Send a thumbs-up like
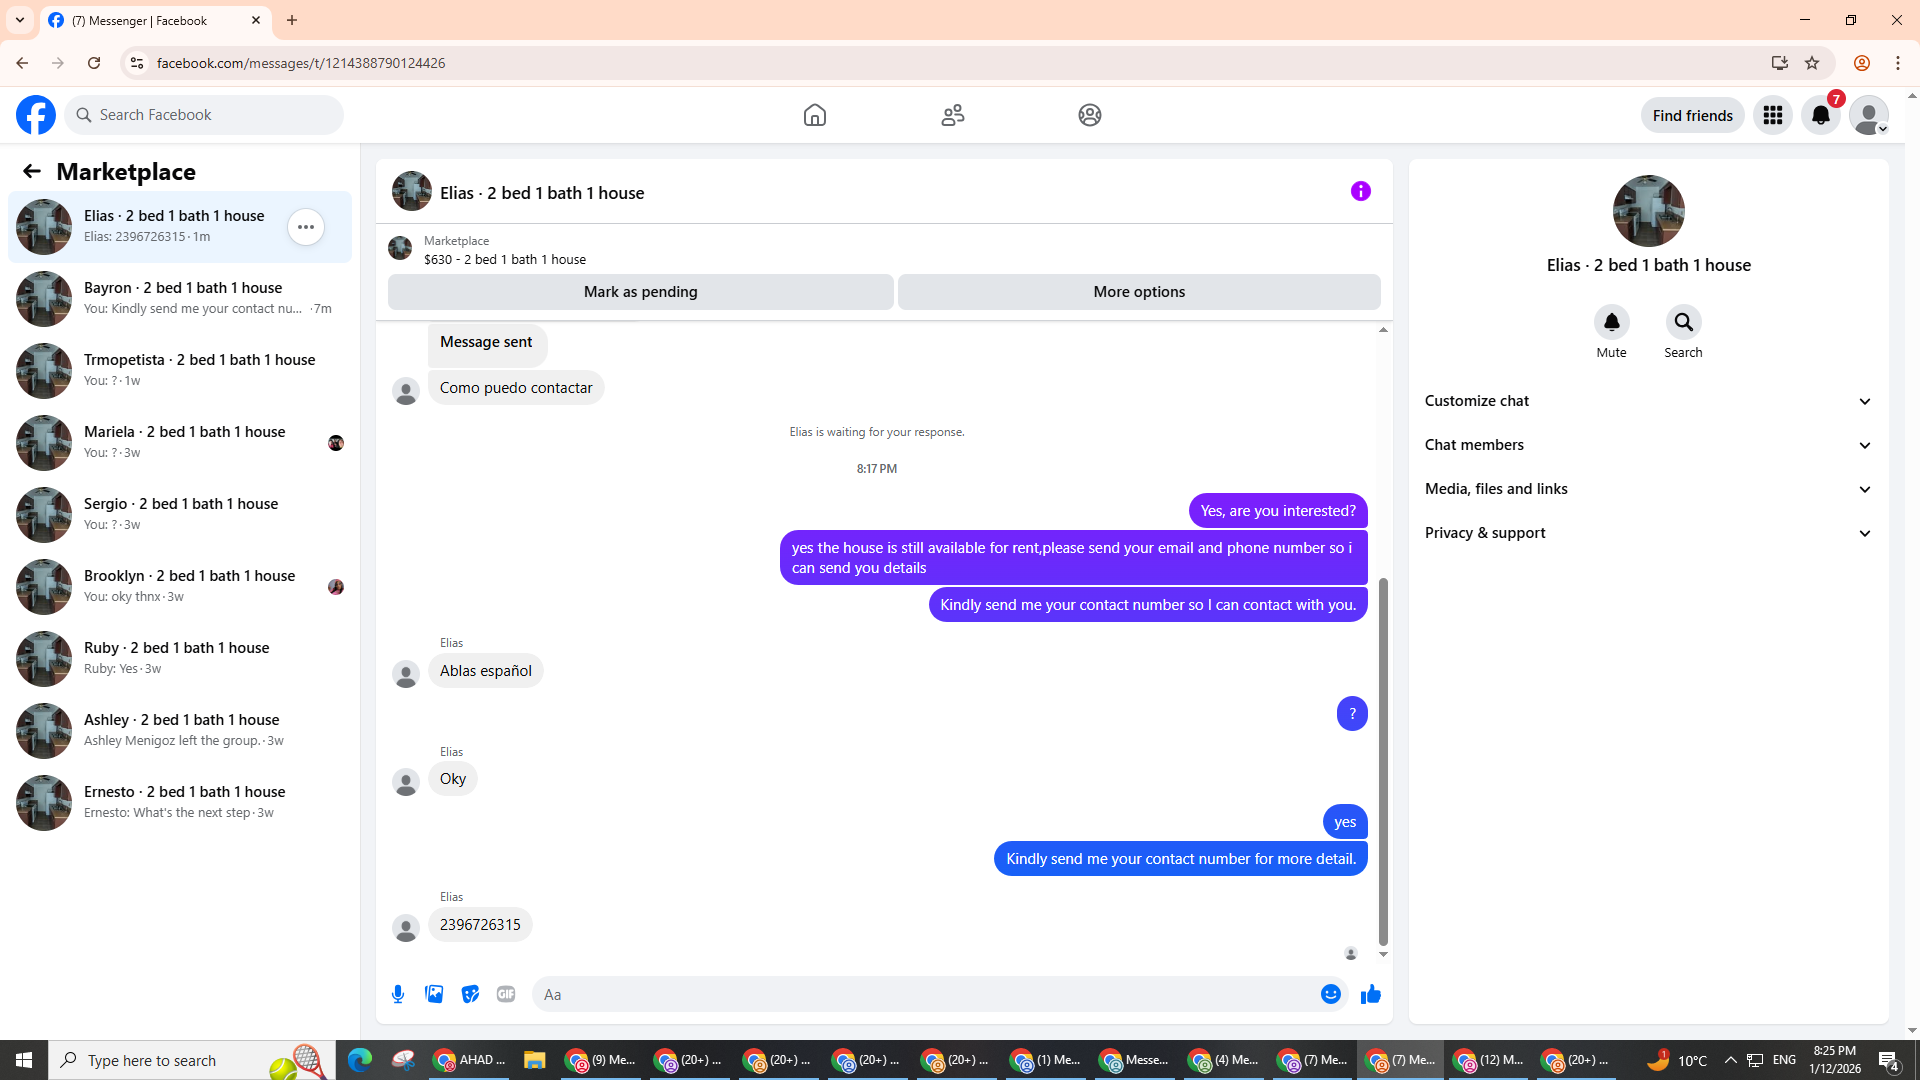This screenshot has height=1080, width=1920. (x=1370, y=994)
